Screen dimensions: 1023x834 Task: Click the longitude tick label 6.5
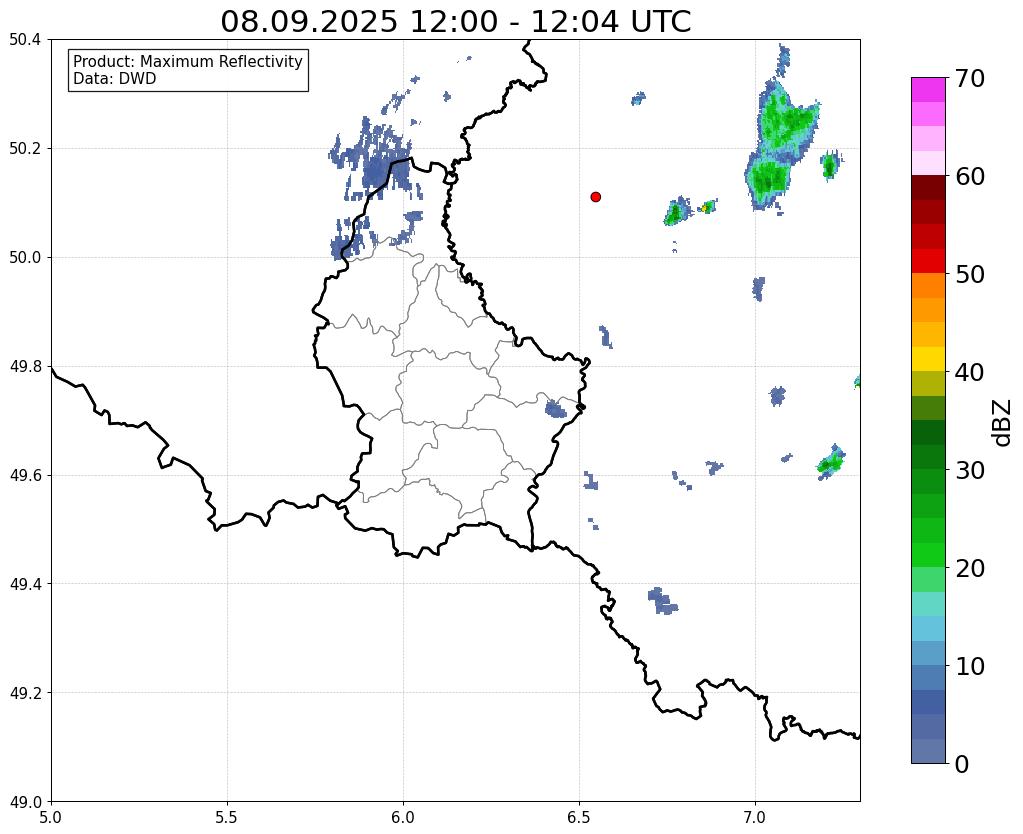579,817
